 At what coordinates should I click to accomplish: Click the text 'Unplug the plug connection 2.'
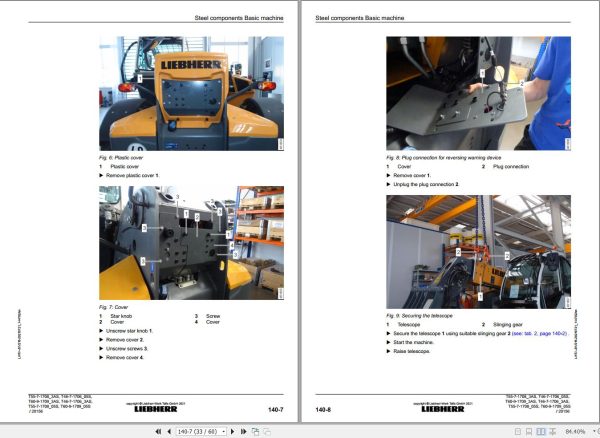pos(426,184)
